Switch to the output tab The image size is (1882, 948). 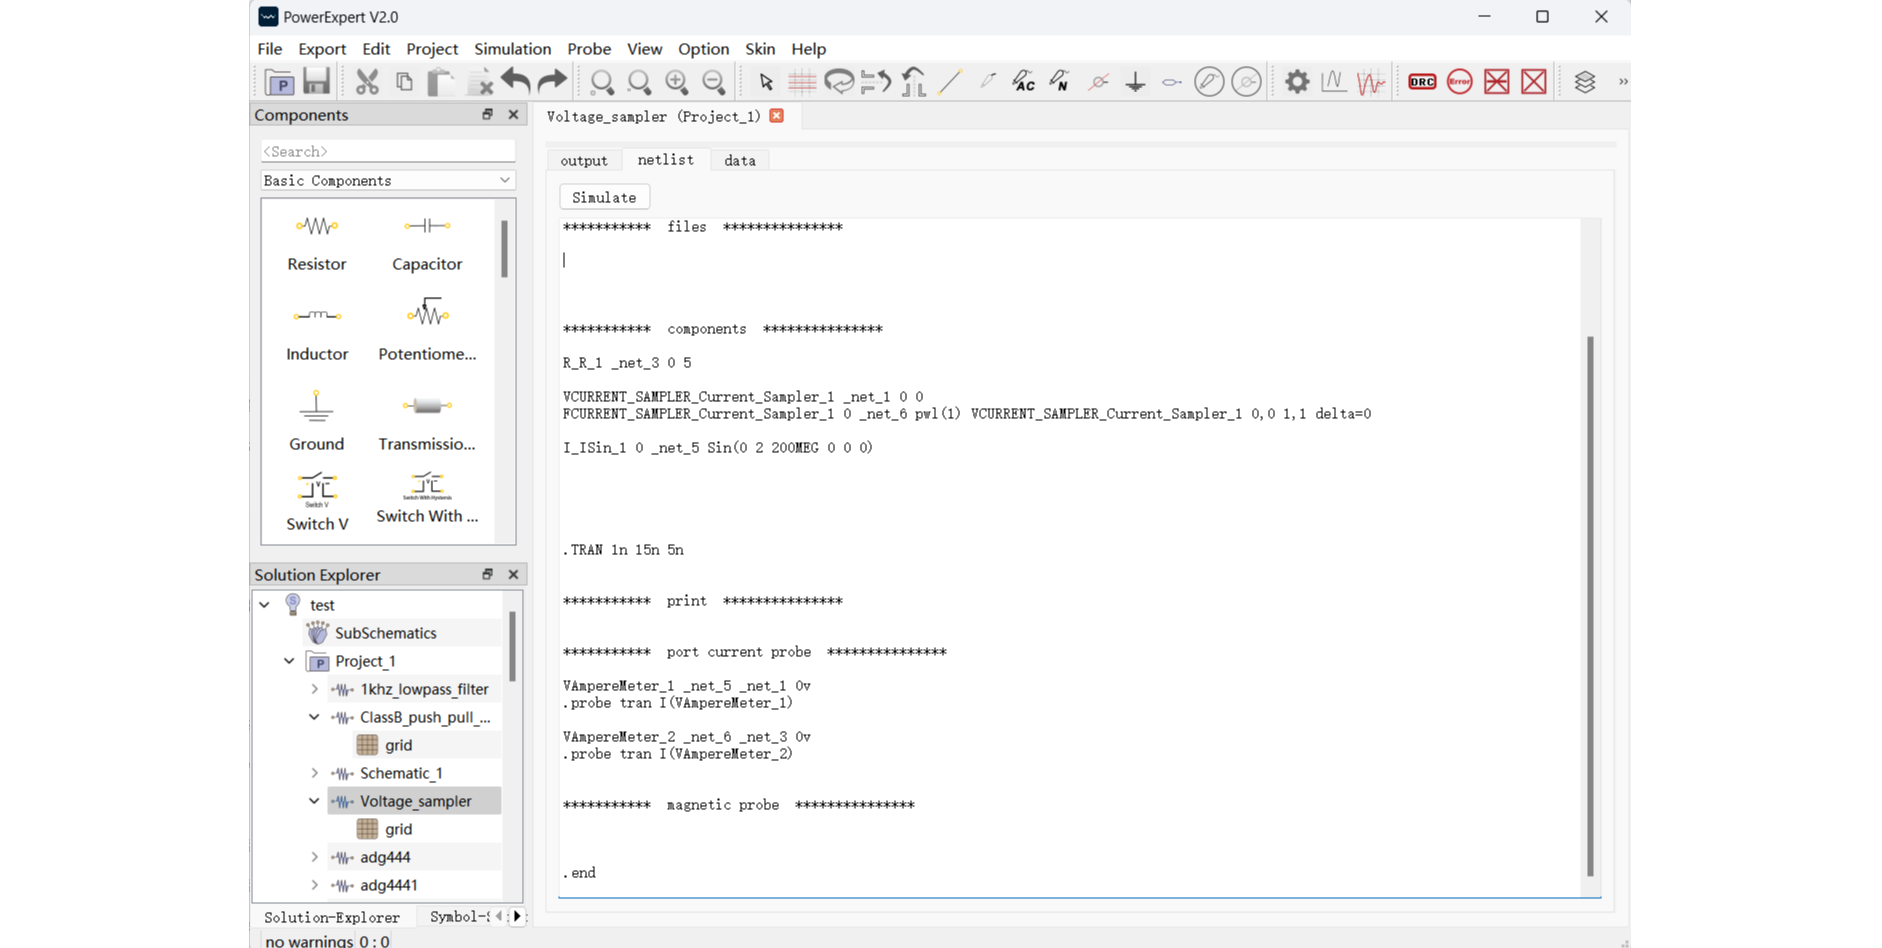tap(584, 160)
